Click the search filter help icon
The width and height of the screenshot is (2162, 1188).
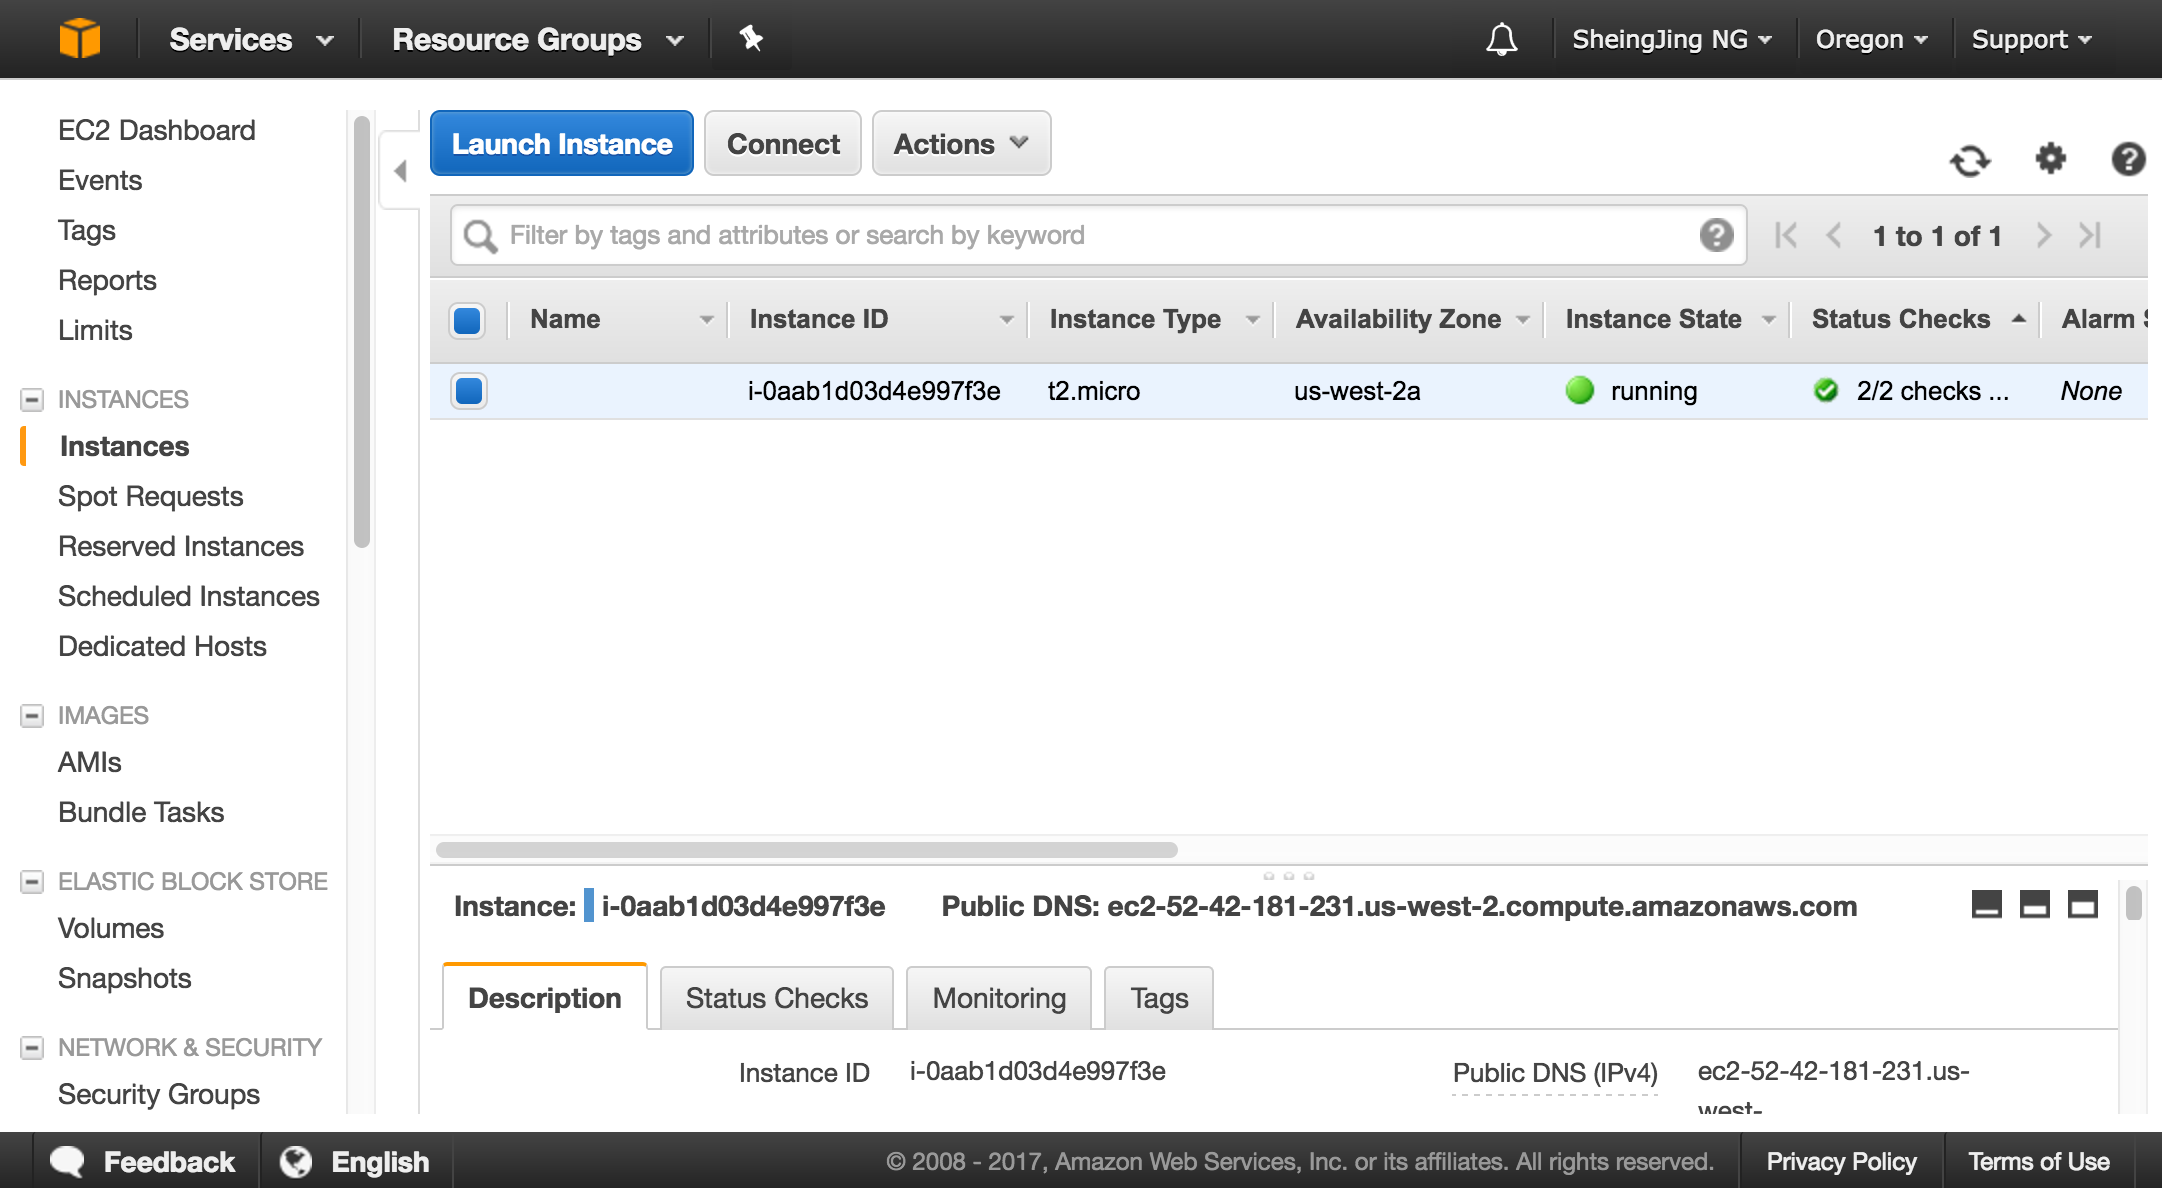pyautogui.click(x=1716, y=236)
